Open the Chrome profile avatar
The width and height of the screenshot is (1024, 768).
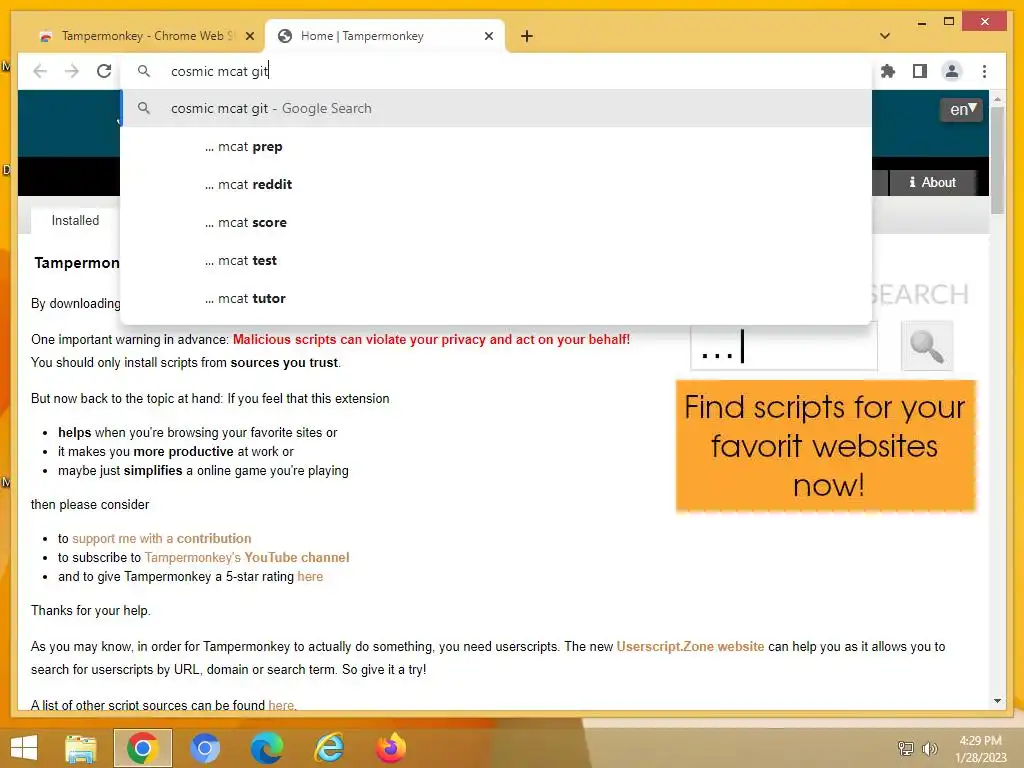[x=952, y=71]
